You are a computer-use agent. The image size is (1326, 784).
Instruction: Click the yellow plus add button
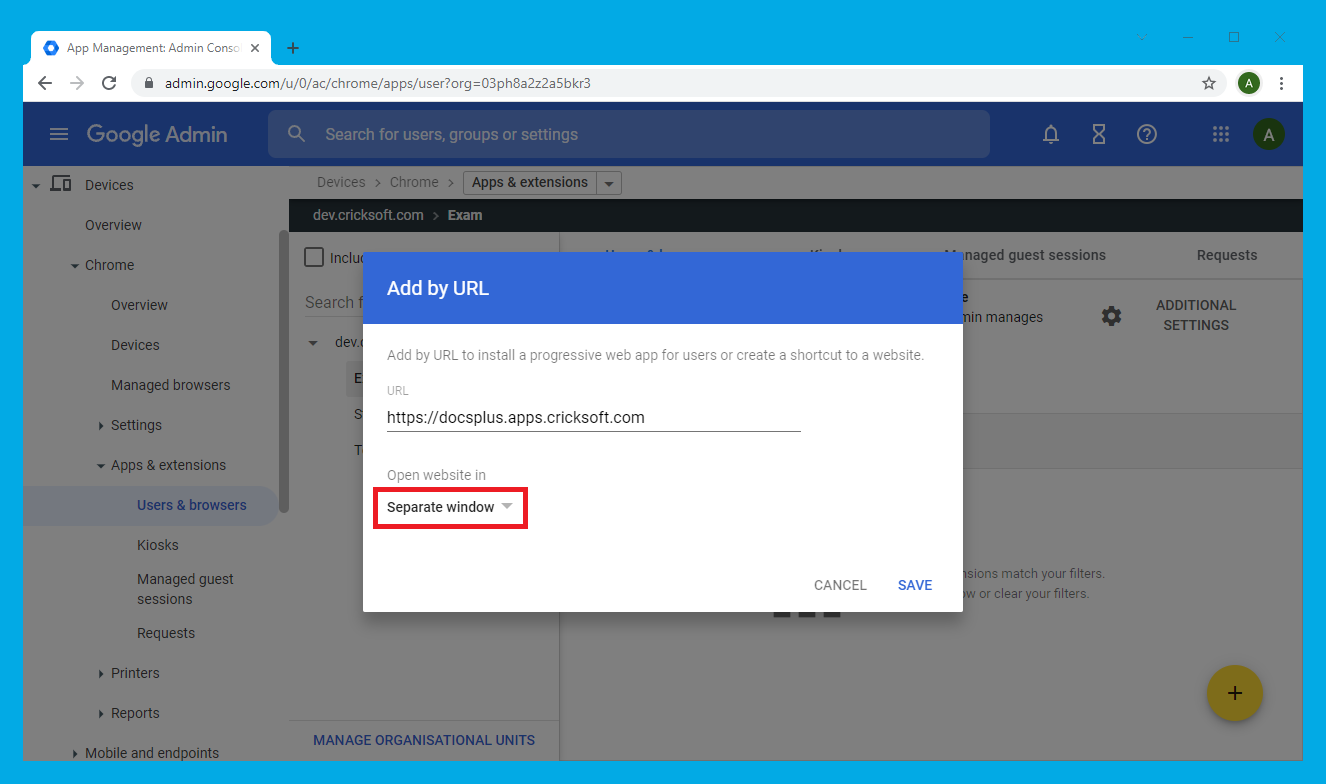point(1234,693)
